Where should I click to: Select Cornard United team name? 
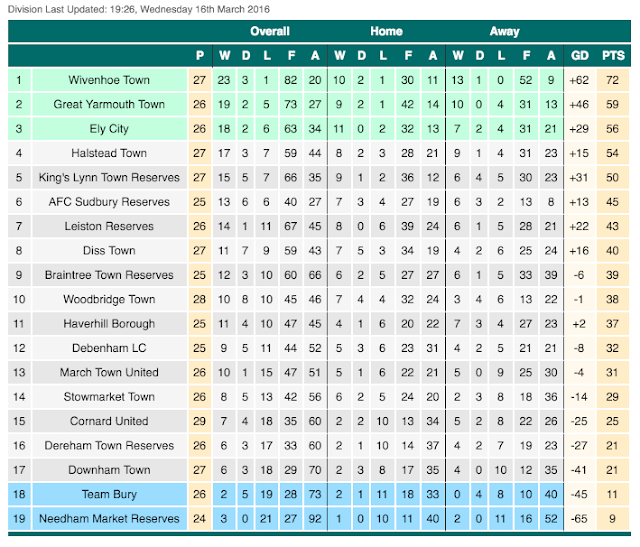point(109,421)
